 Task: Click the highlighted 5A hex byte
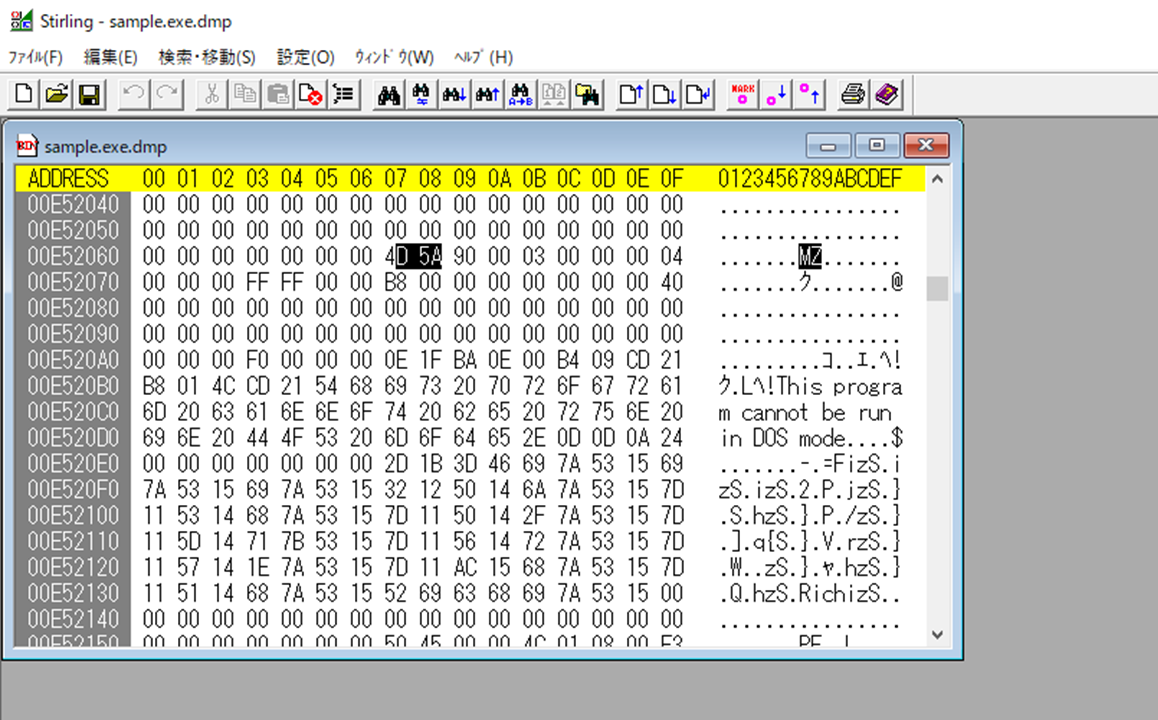pos(430,257)
